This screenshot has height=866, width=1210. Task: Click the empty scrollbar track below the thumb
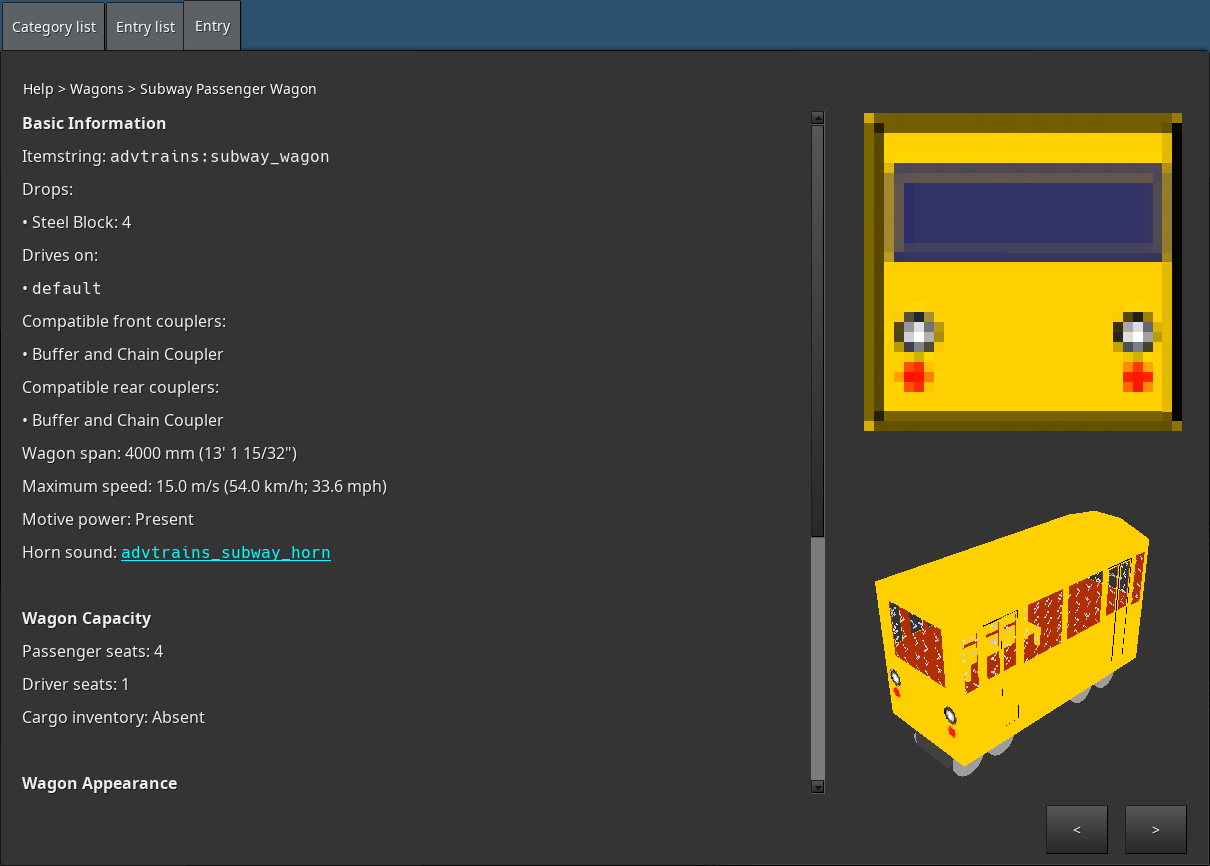coord(817,660)
